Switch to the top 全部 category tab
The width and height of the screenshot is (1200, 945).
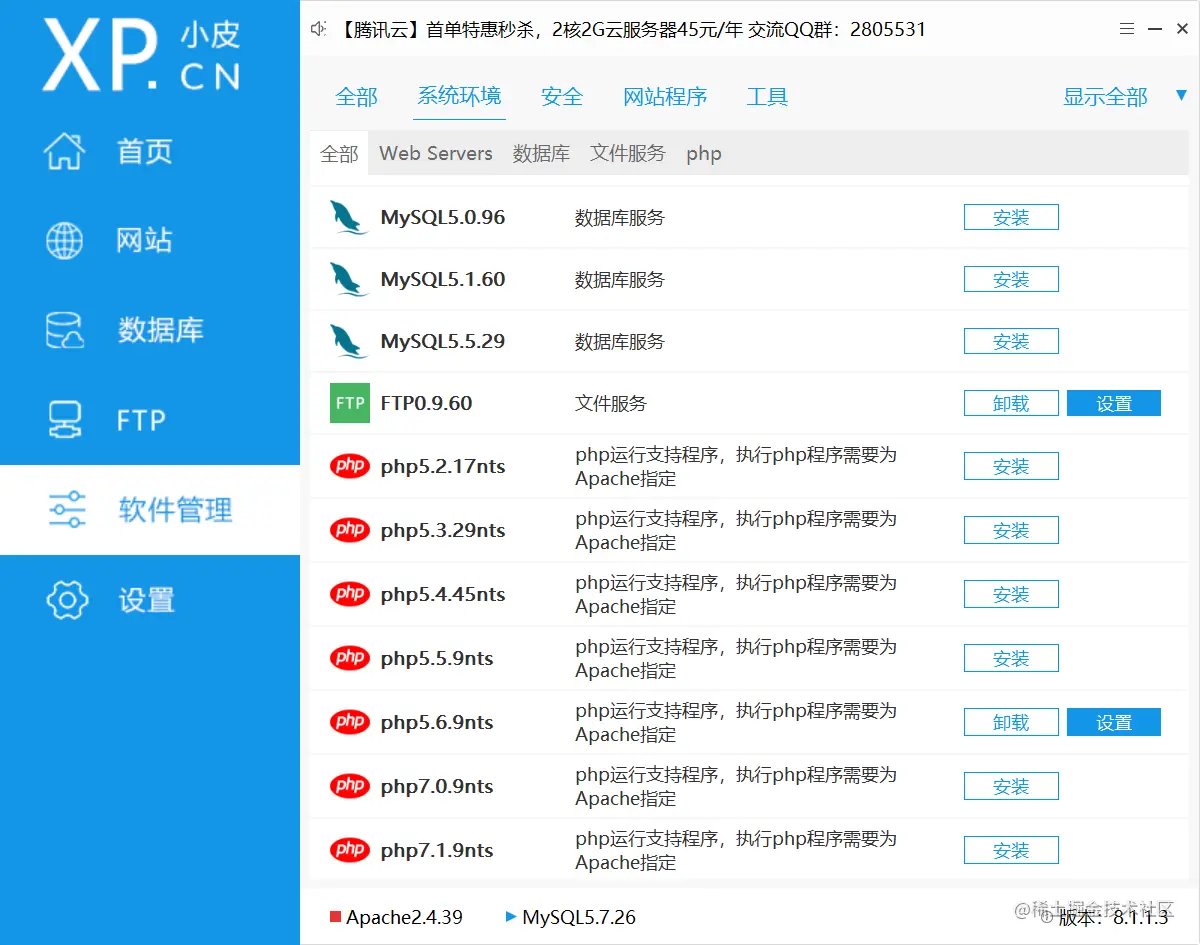[x=356, y=97]
